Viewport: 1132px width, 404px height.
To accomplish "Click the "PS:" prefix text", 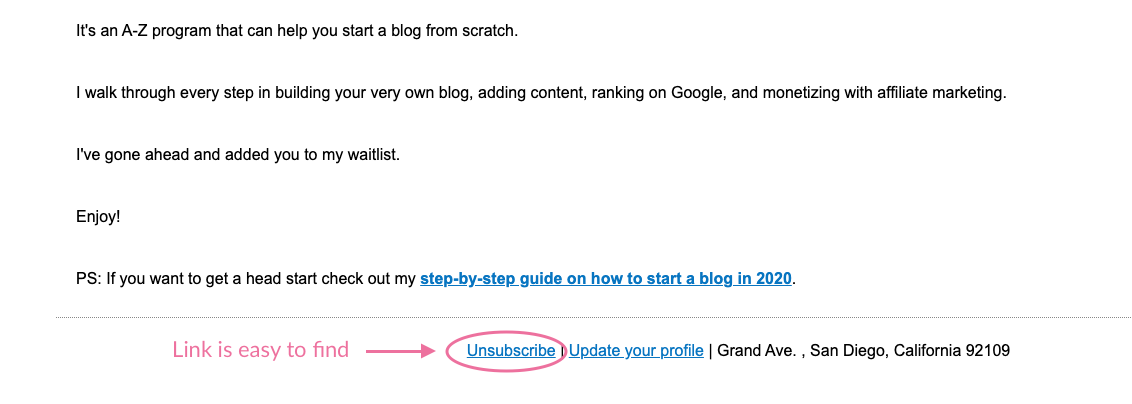I will (88, 278).
